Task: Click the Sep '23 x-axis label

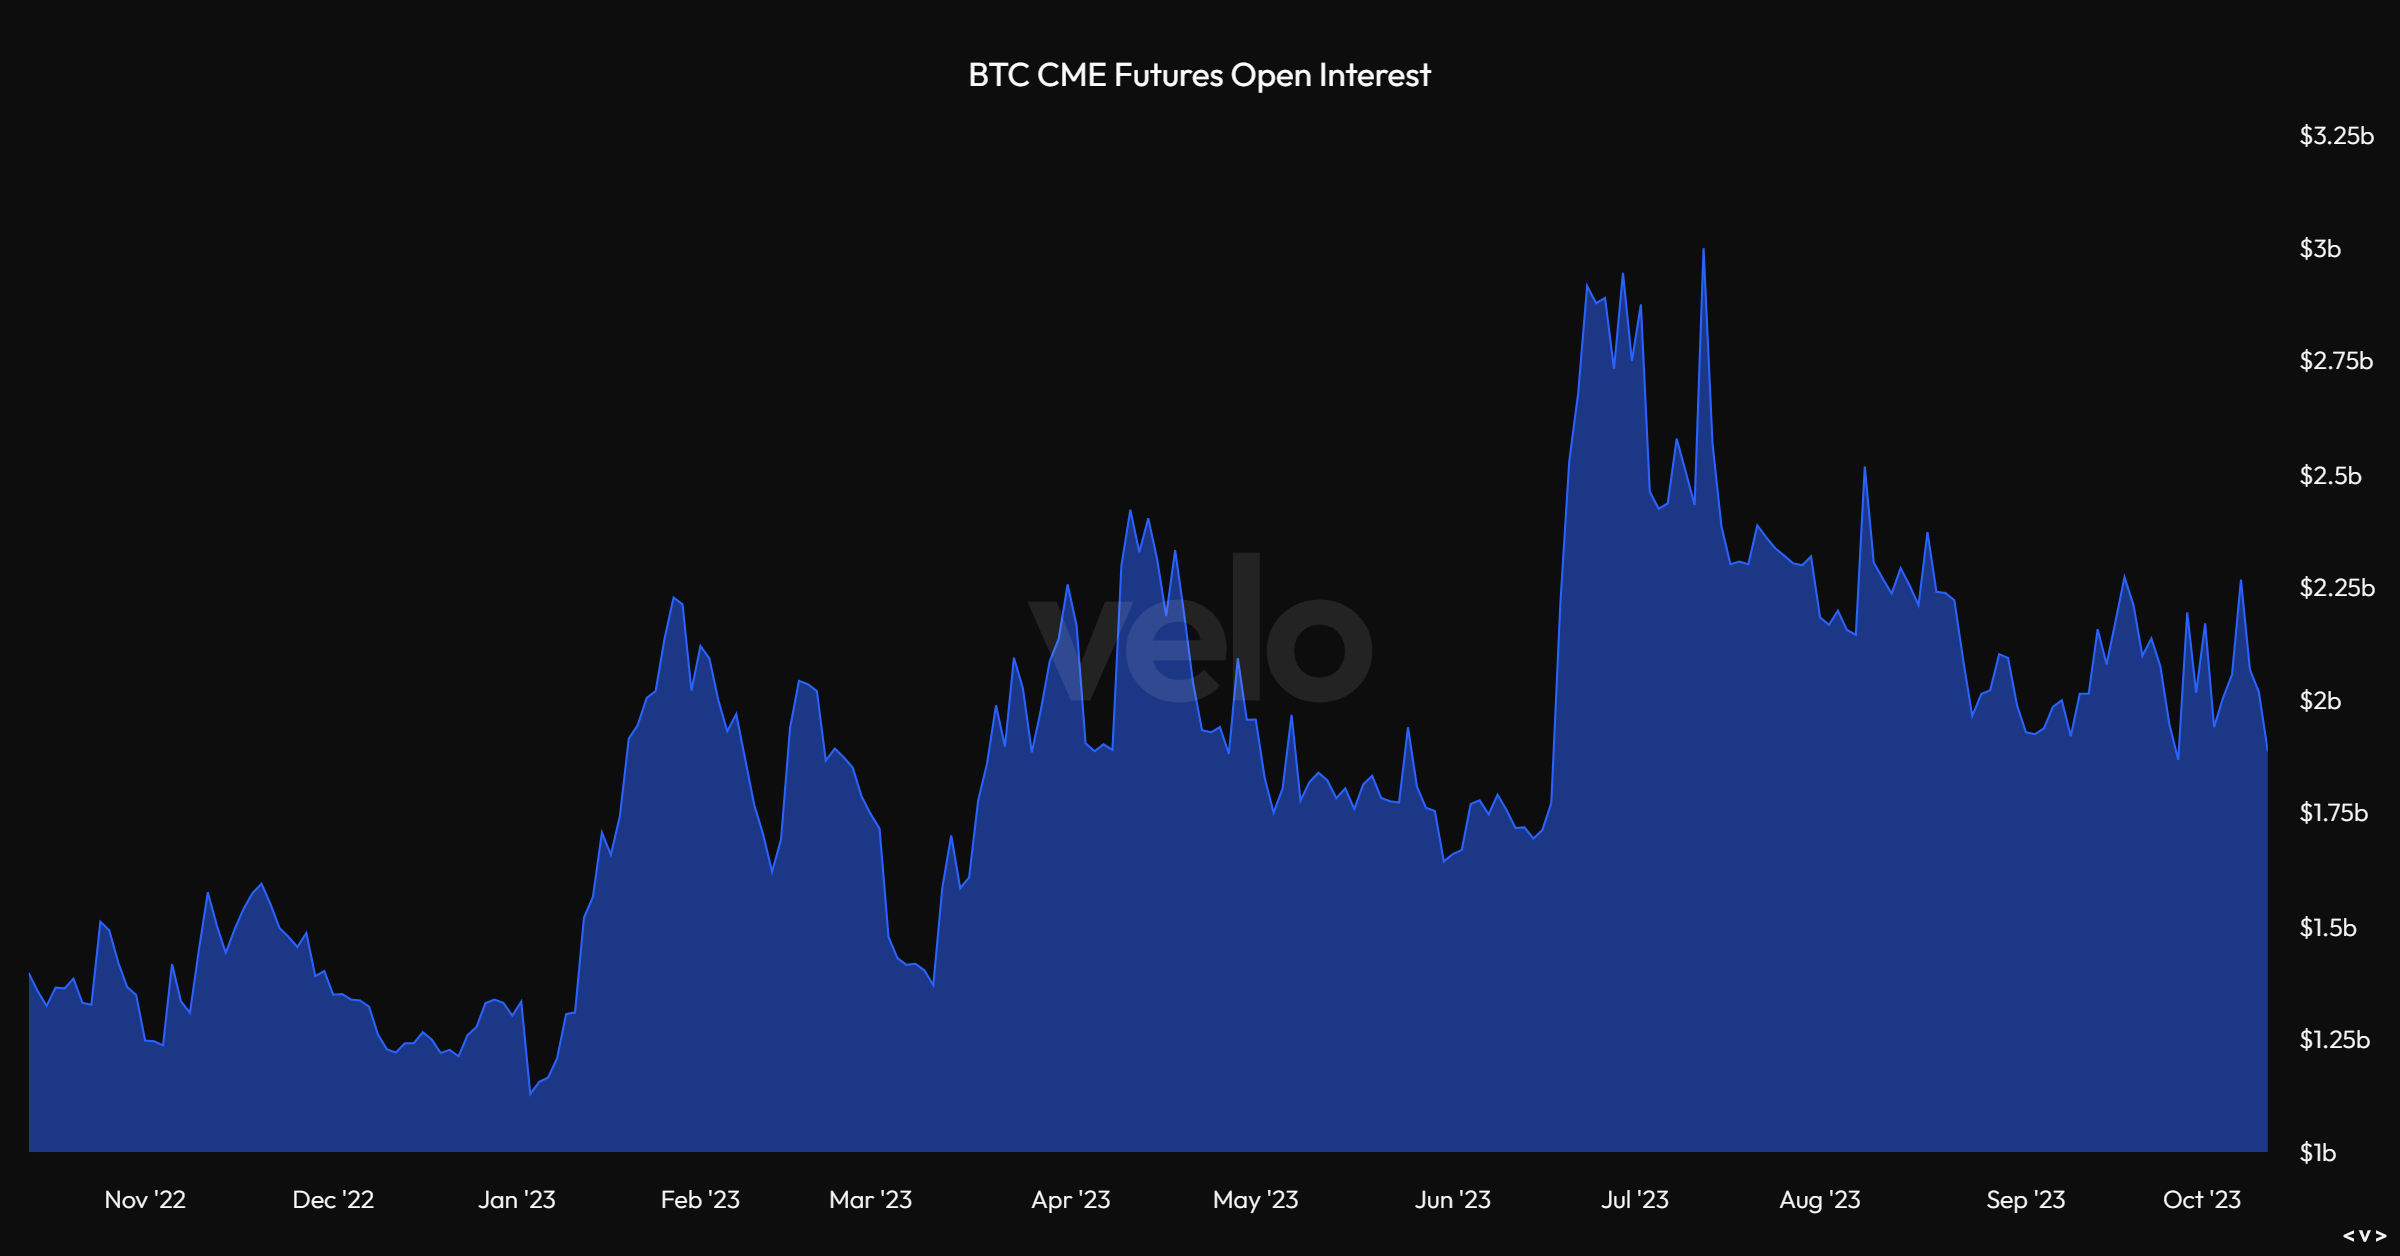Action: coord(2025,1200)
